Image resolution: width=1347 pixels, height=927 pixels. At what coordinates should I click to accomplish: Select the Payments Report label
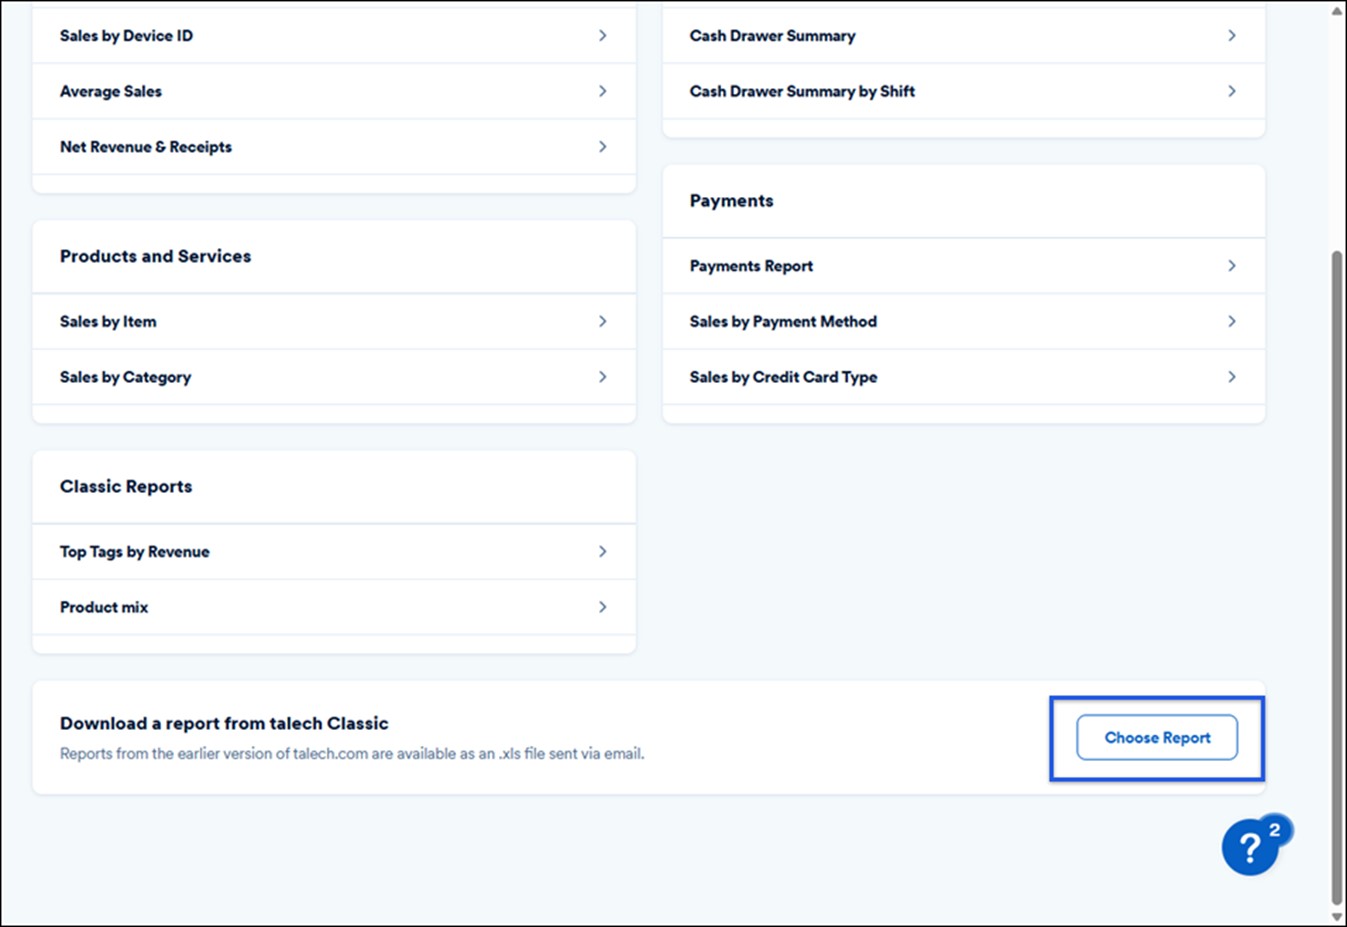[751, 266]
